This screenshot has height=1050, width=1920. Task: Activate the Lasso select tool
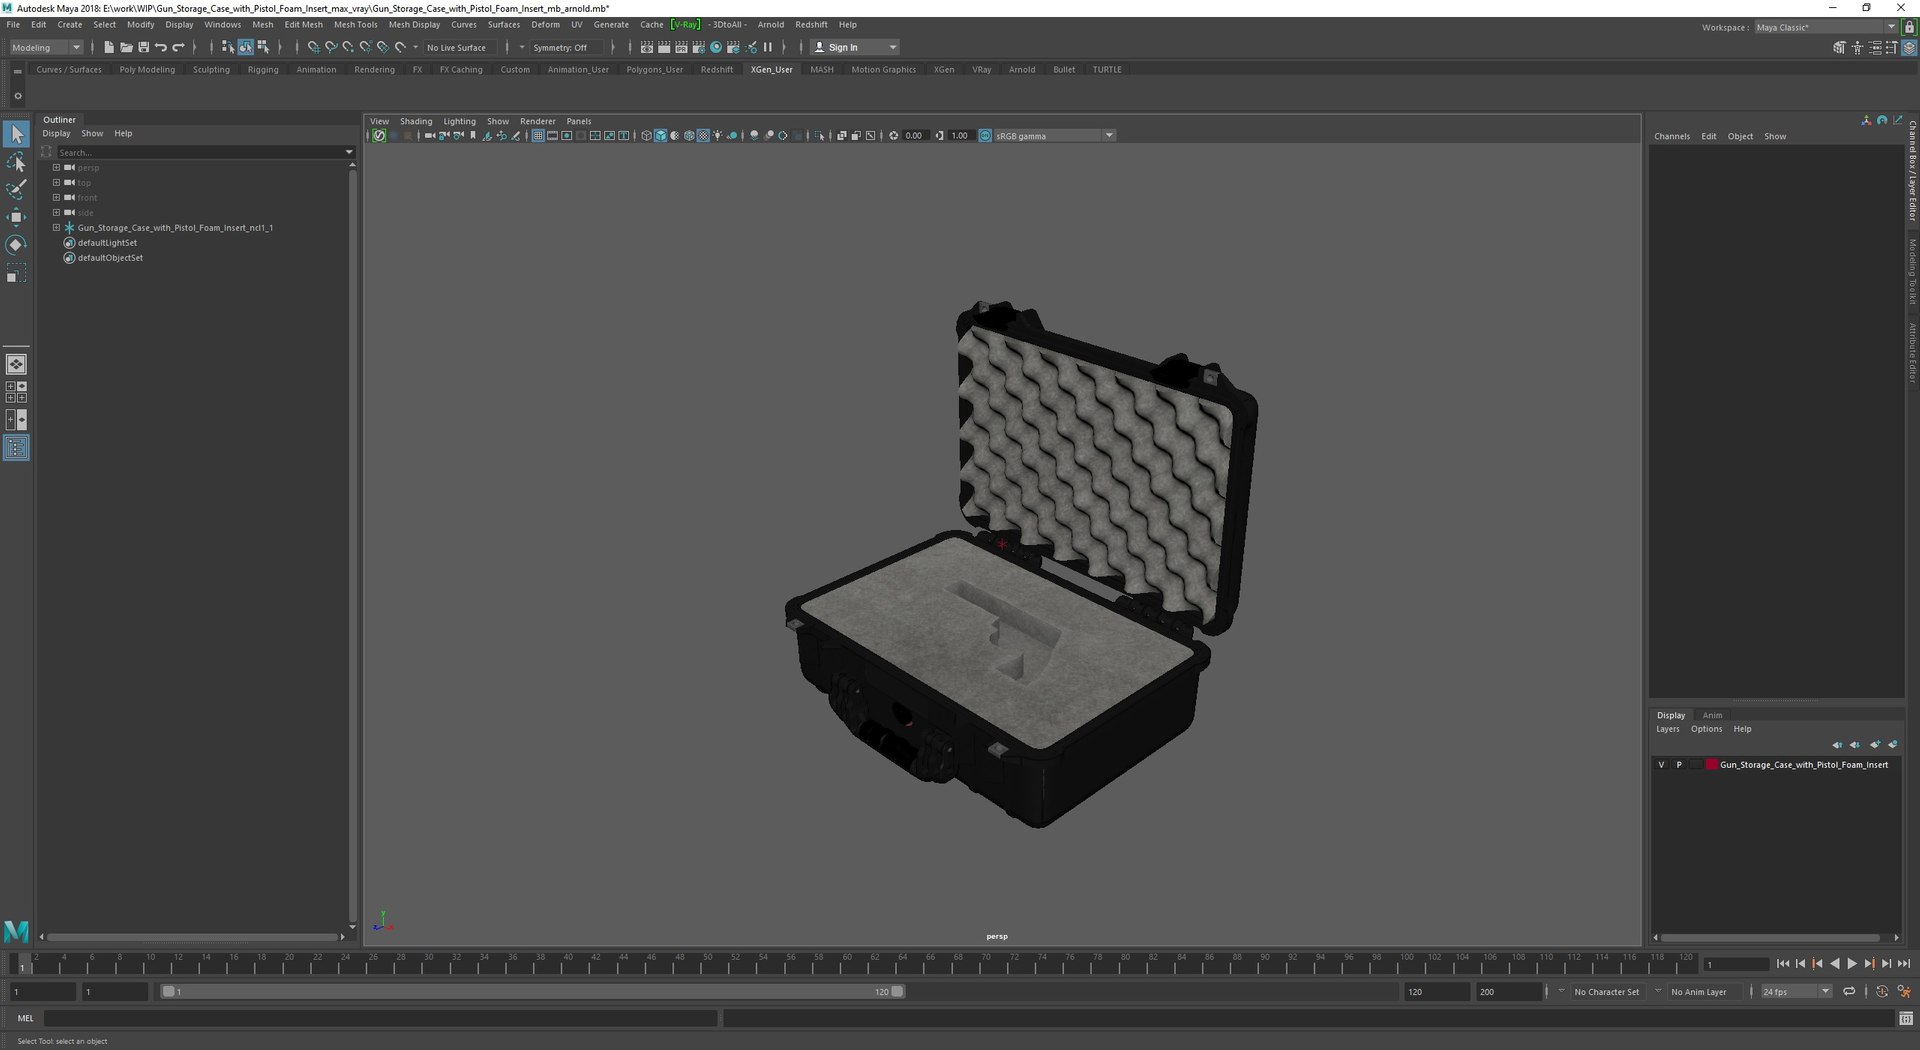point(16,162)
